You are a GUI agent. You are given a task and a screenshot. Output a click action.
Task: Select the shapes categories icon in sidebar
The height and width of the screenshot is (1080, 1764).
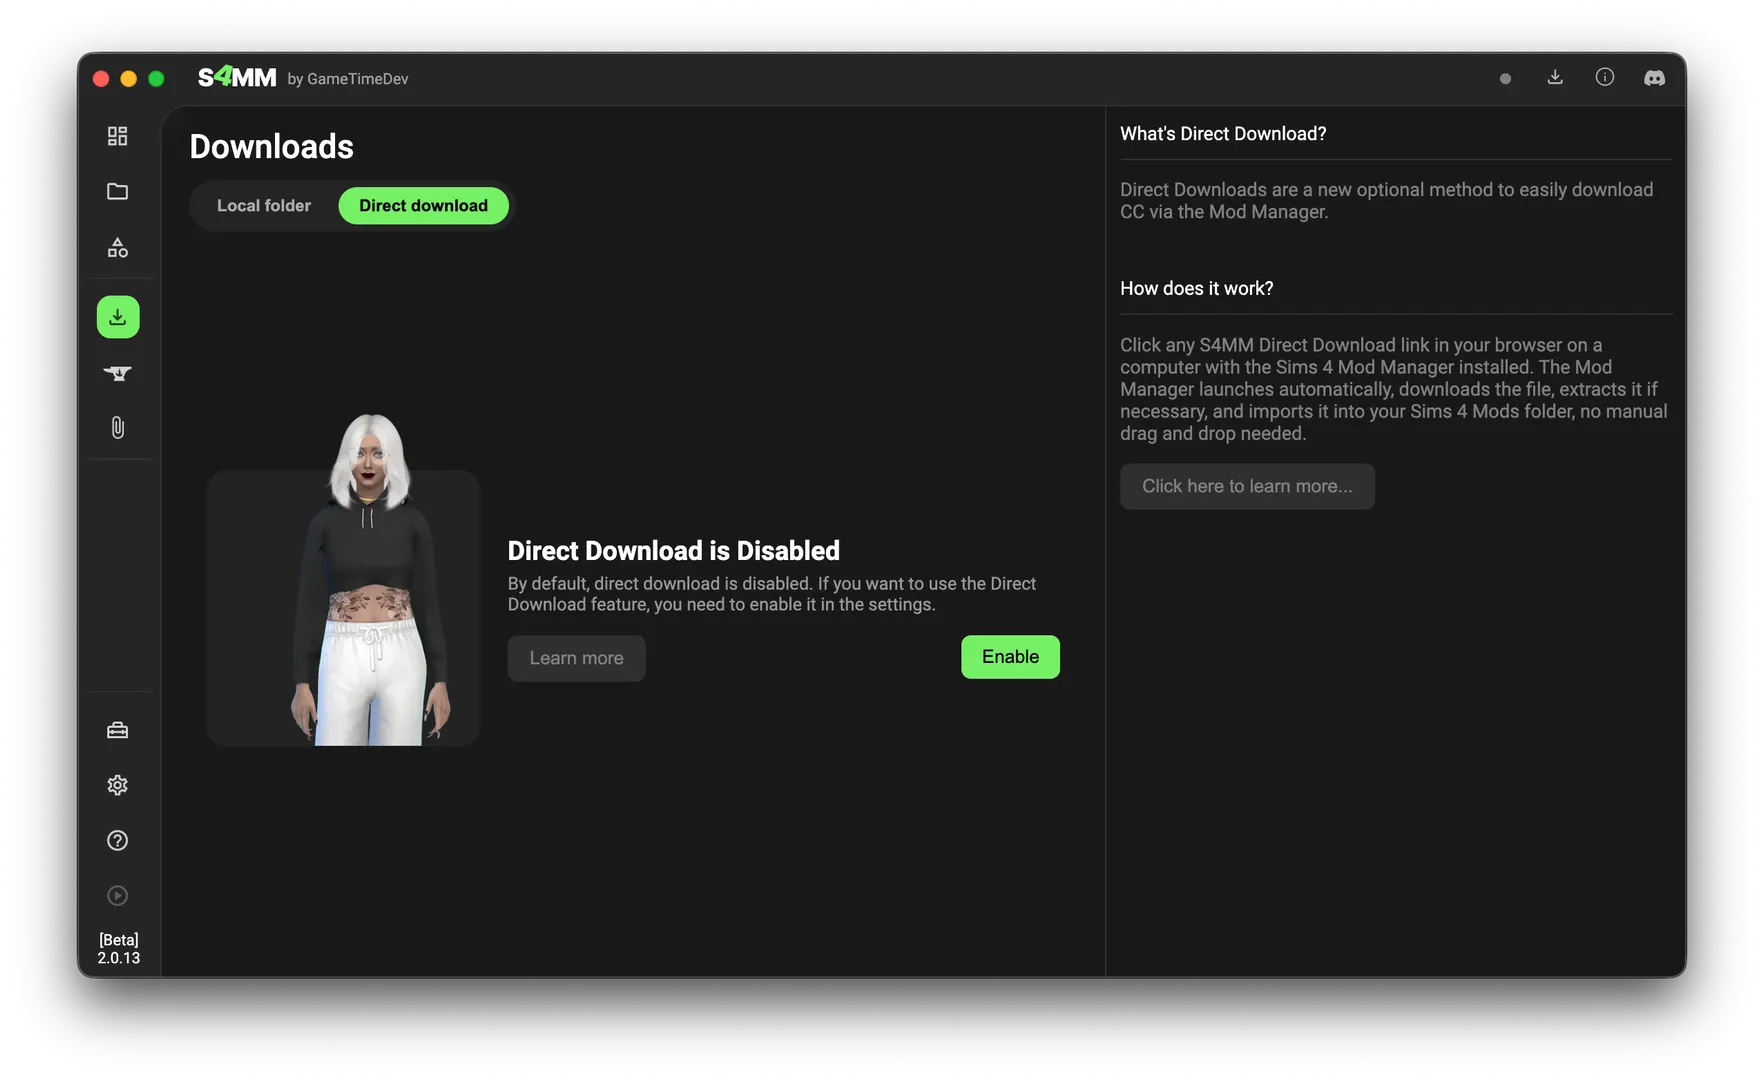(118, 247)
